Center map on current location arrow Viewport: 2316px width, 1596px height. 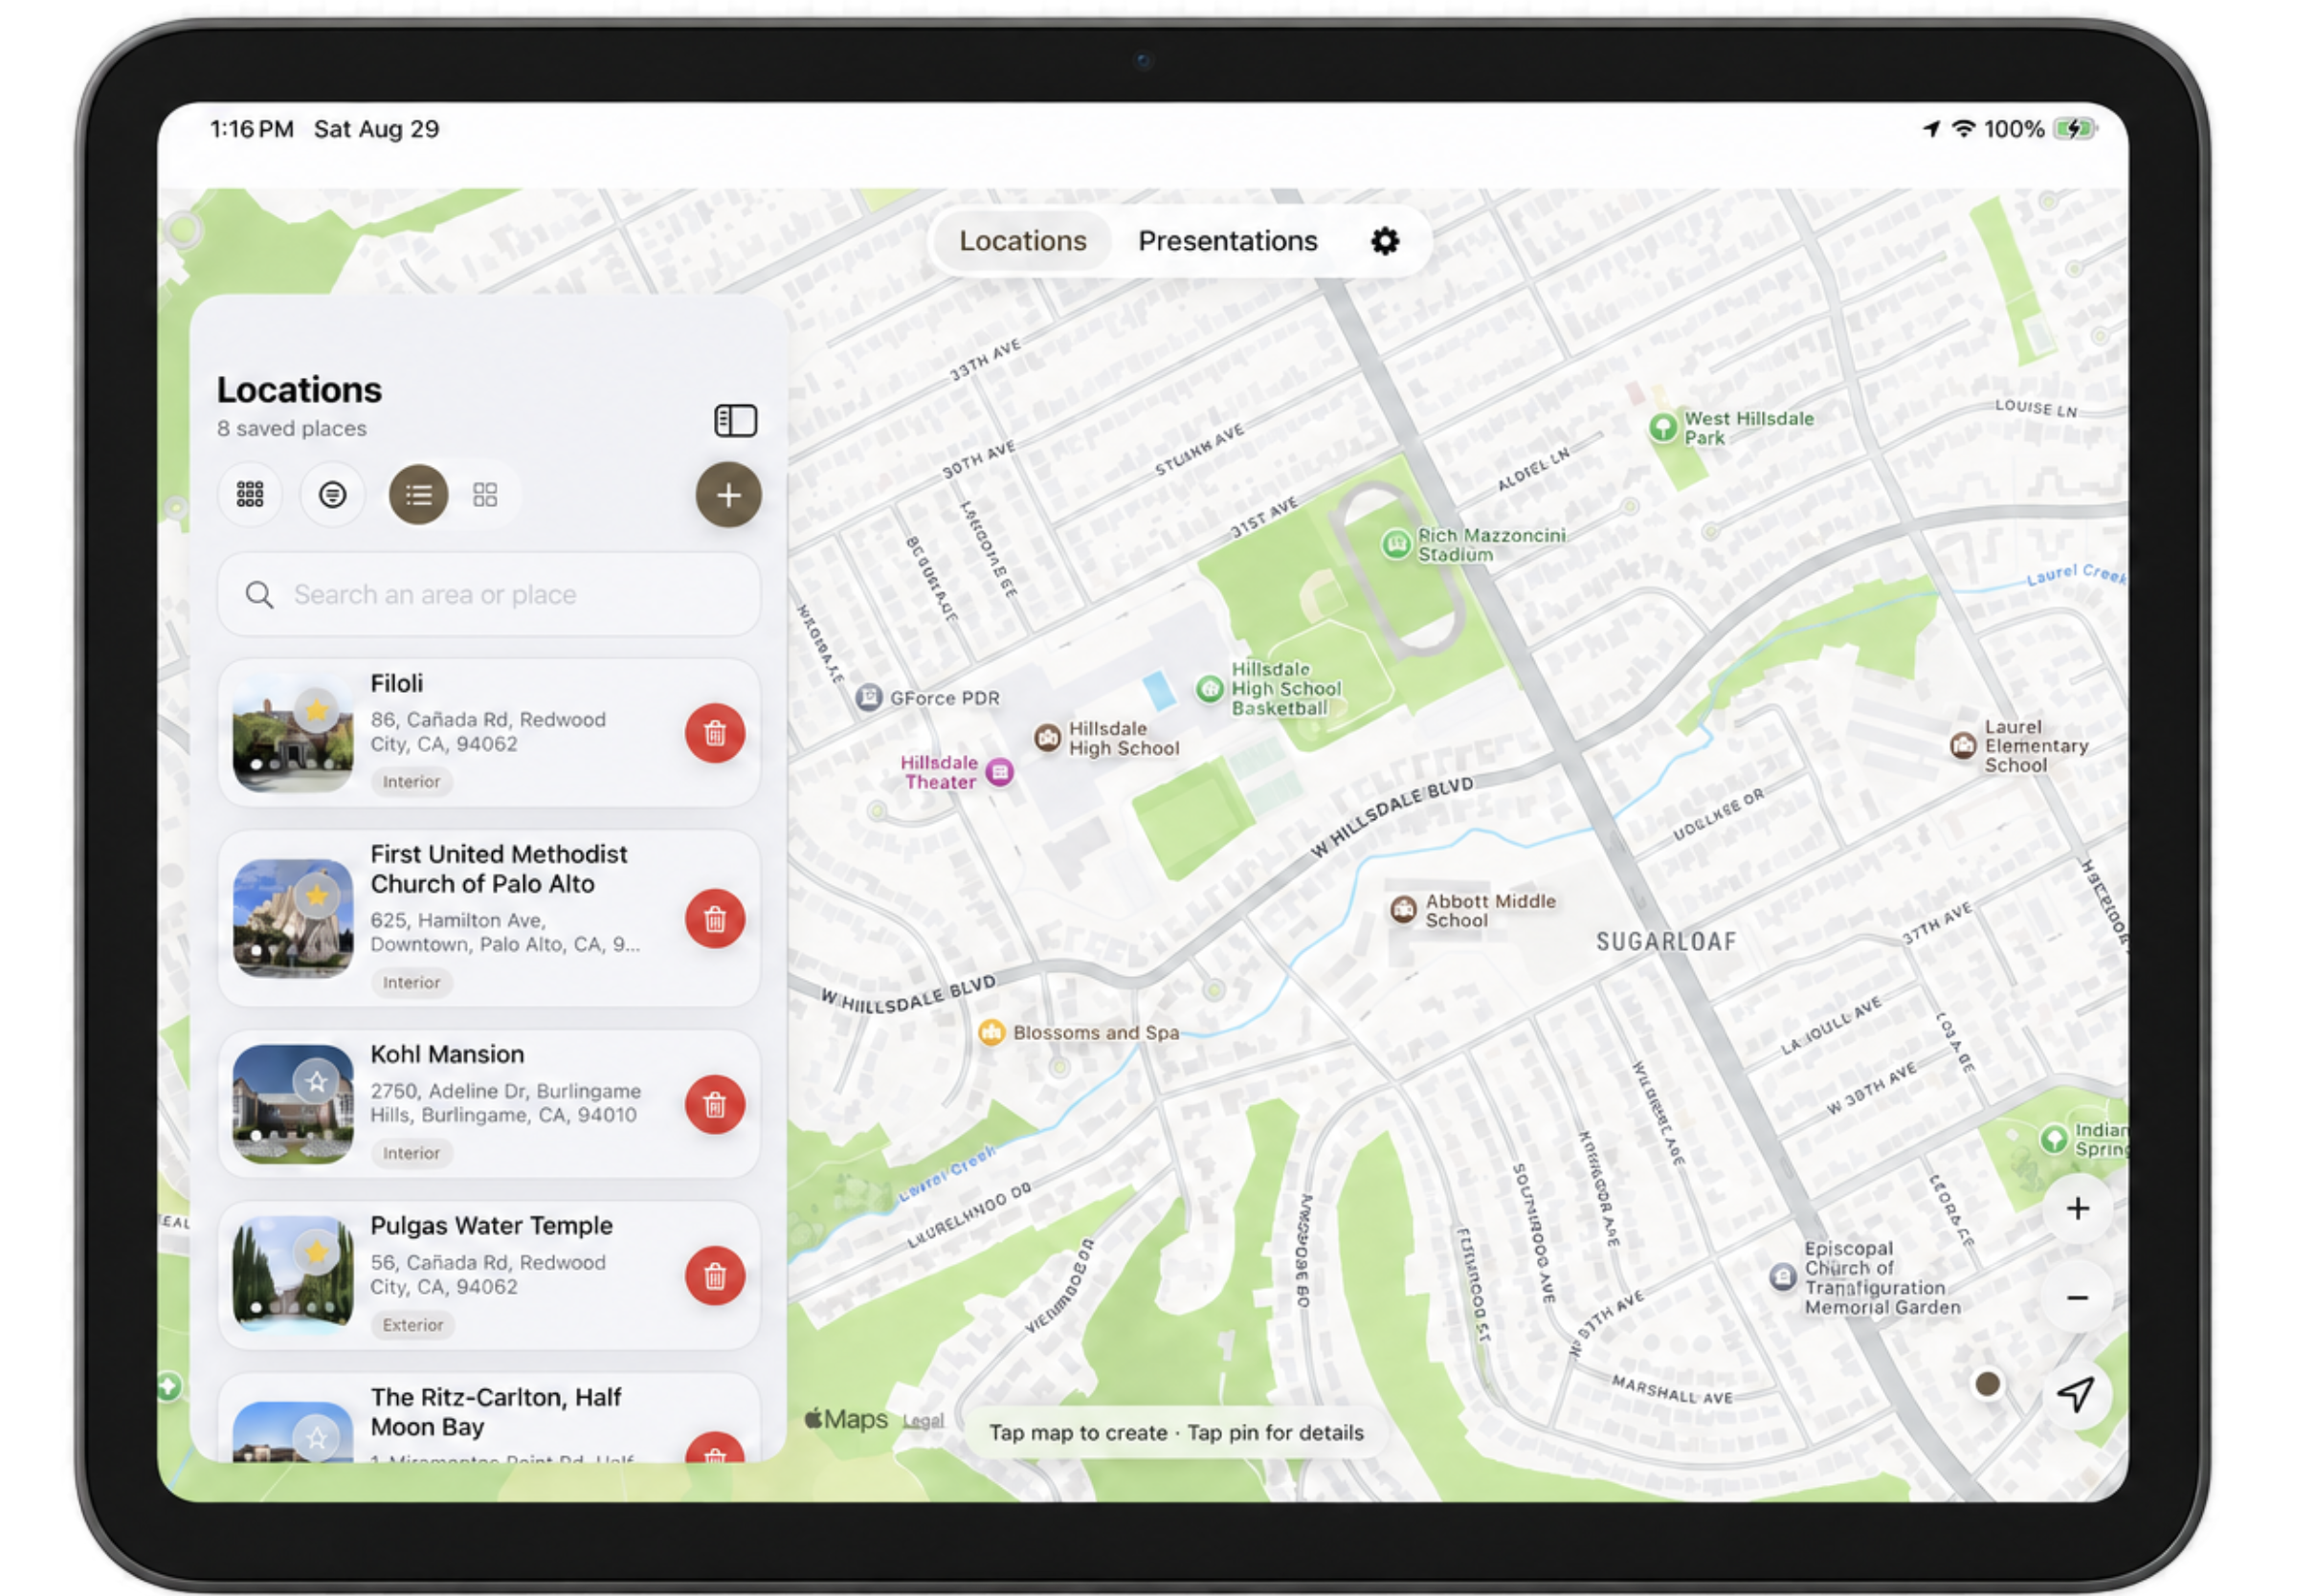pos(2076,1393)
